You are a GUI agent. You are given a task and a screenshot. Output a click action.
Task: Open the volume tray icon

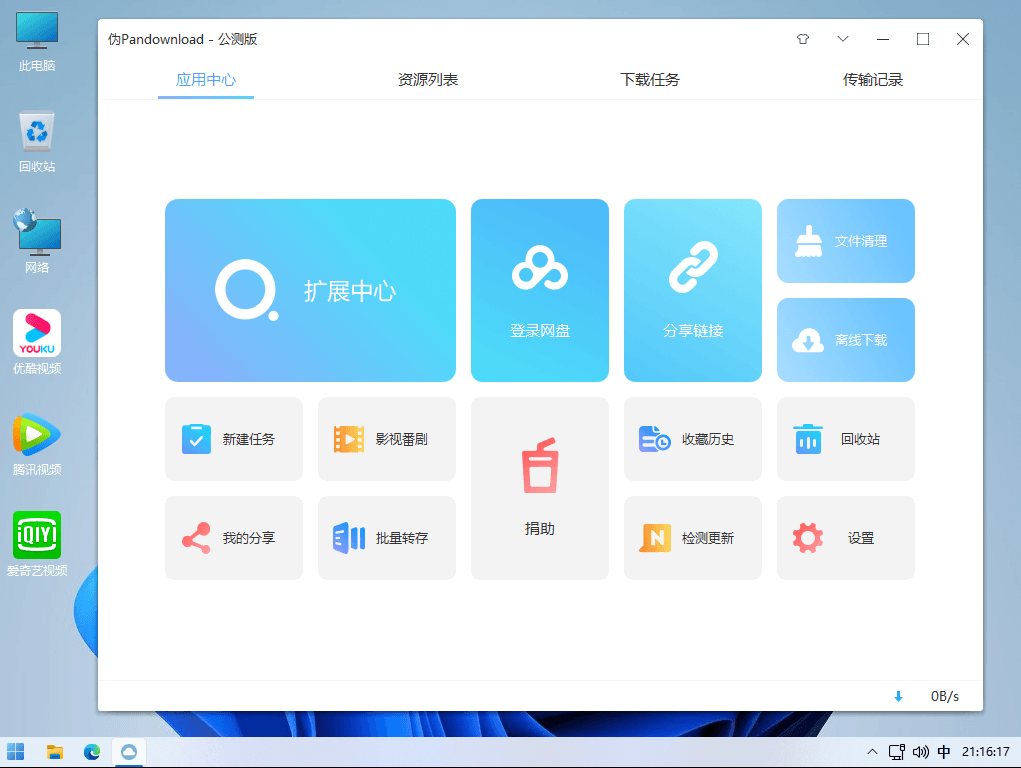(920, 752)
